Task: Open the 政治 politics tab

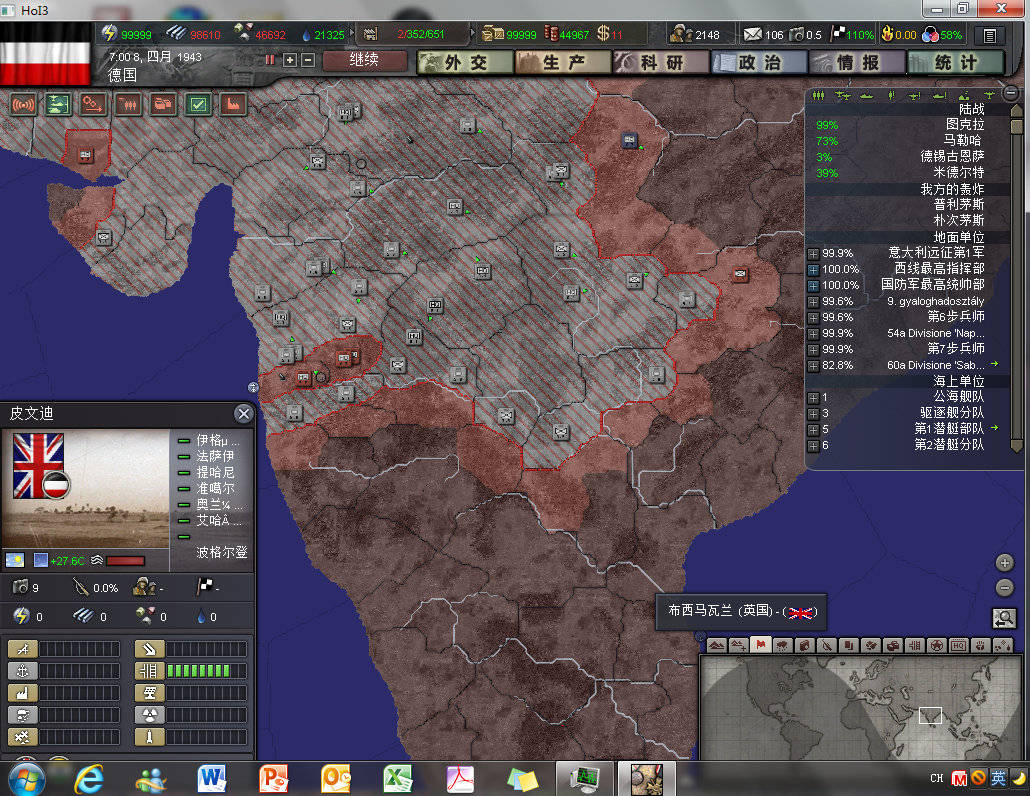Action: 759,62
